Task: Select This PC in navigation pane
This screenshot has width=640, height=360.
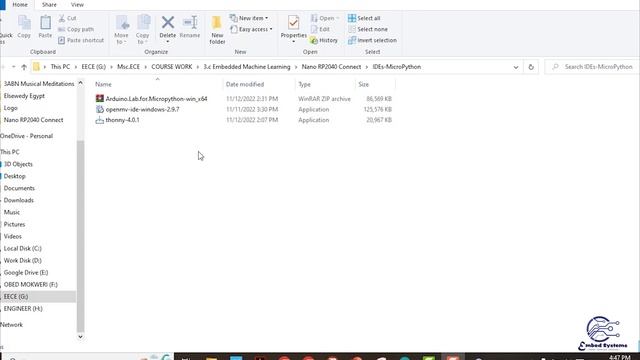Action: [x=10, y=152]
